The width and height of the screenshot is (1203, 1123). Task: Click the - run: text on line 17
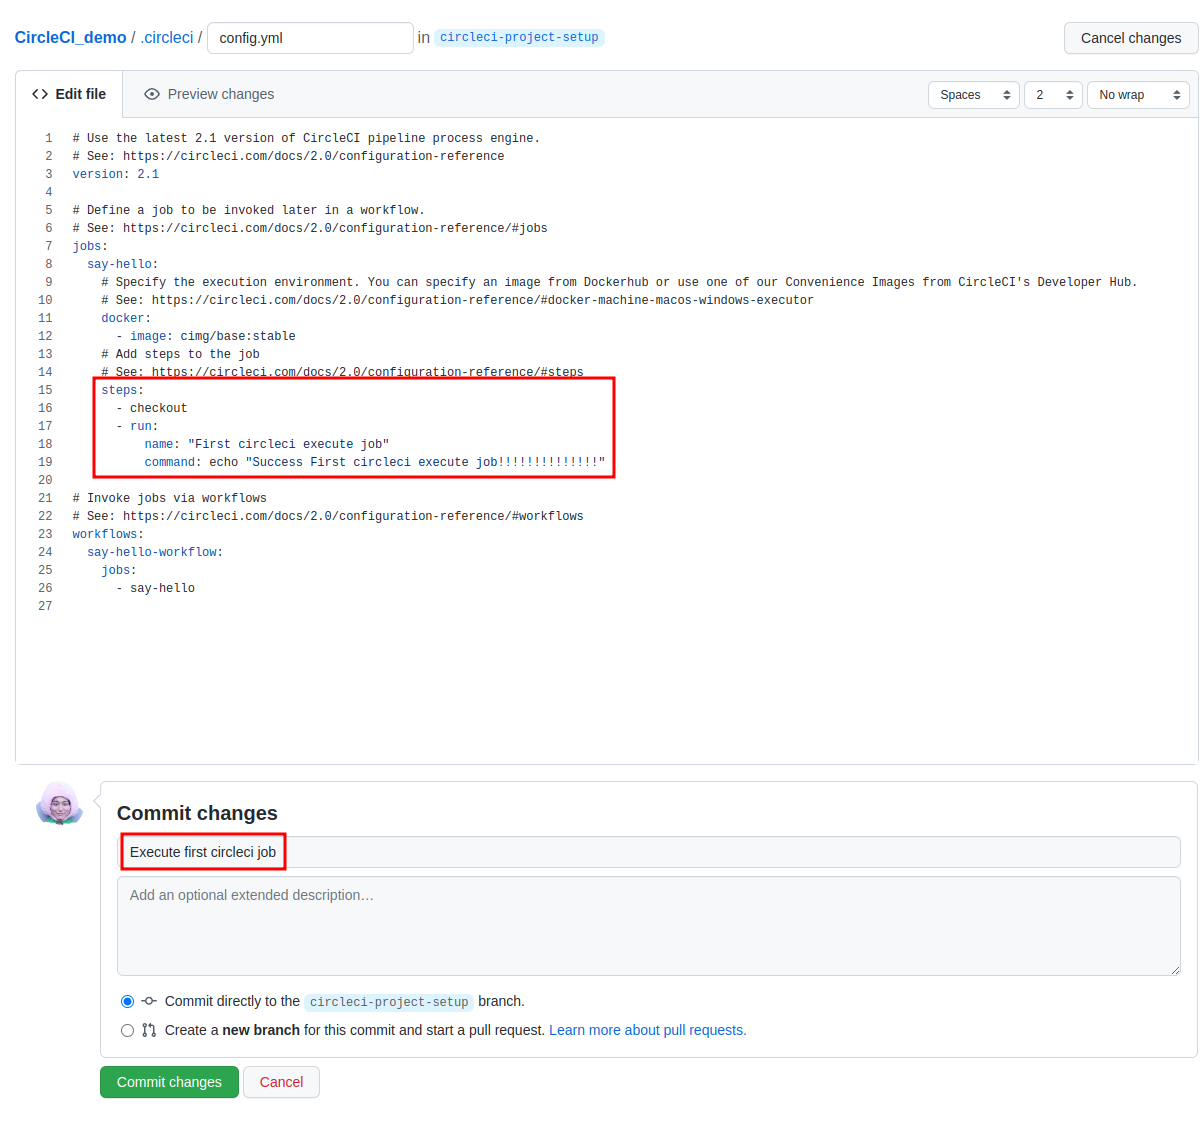click(x=137, y=426)
